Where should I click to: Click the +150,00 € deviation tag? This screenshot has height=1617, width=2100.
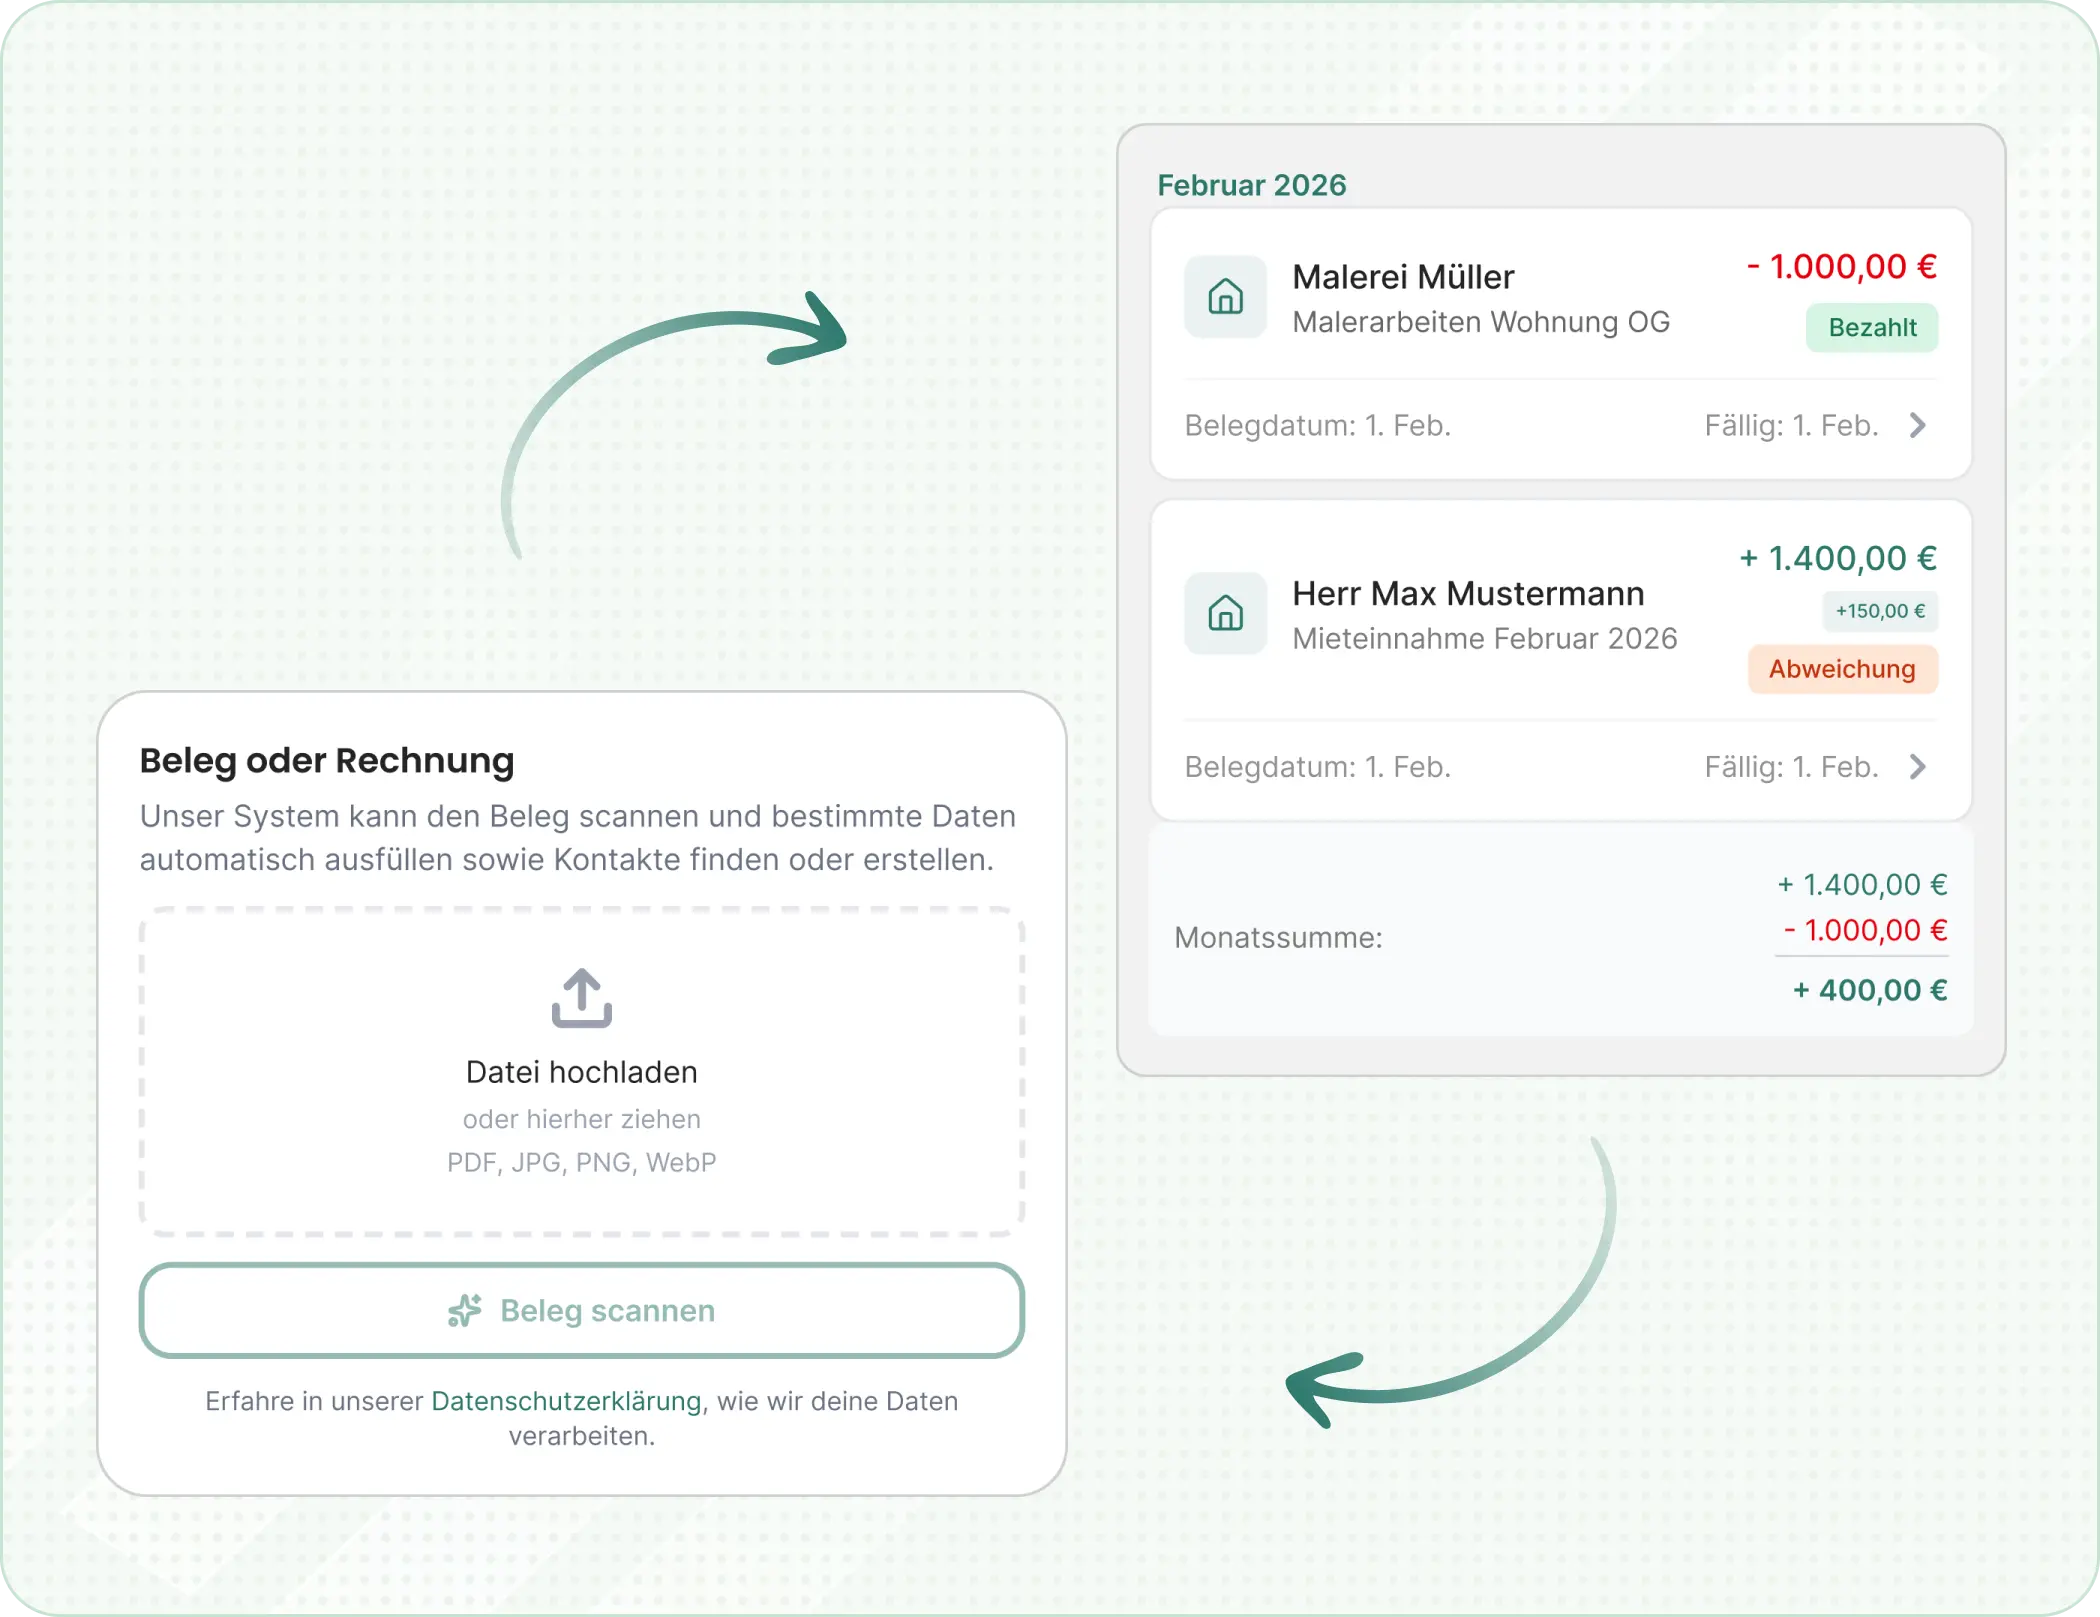coord(1879,611)
